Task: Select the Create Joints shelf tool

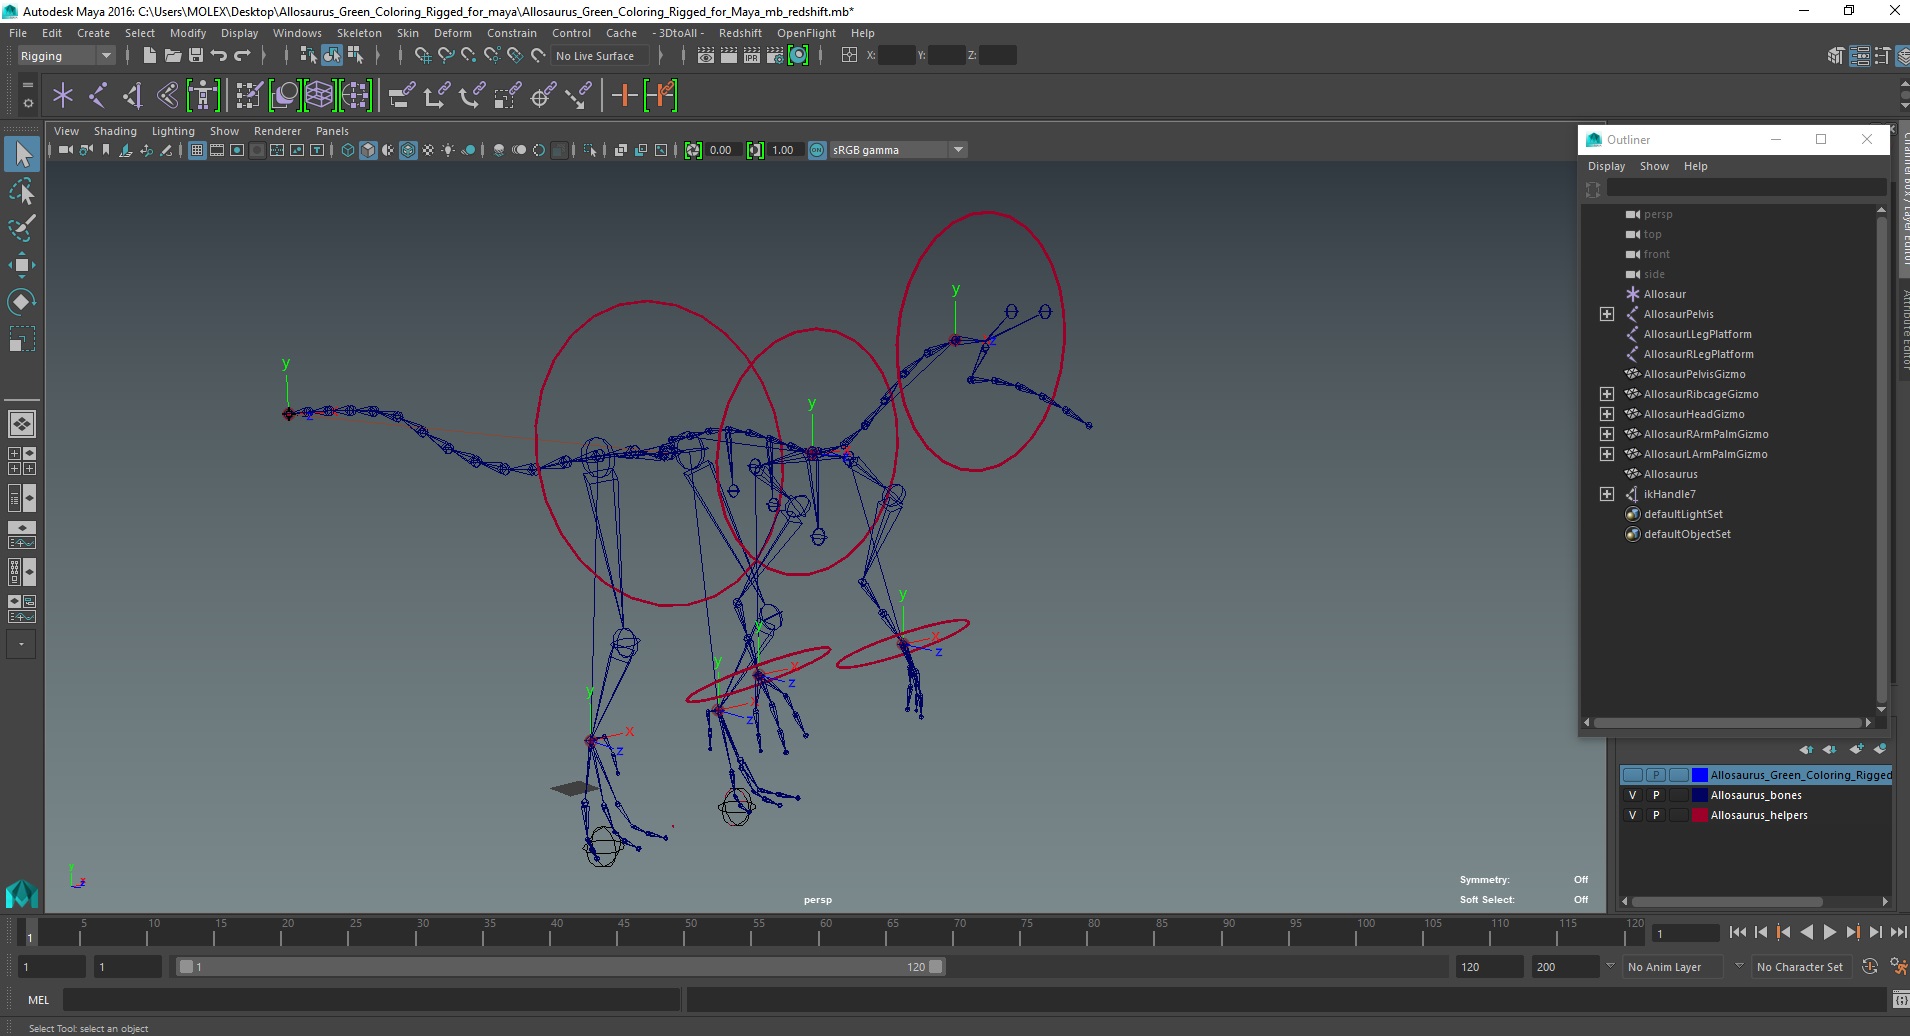Action: 98,95
